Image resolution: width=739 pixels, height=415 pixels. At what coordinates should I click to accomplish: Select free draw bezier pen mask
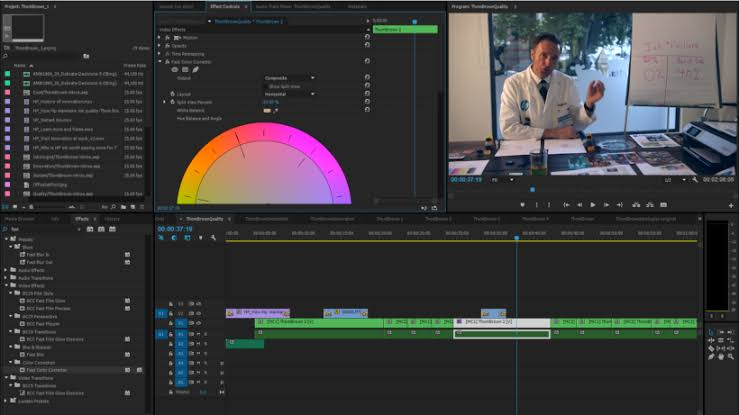[195, 70]
